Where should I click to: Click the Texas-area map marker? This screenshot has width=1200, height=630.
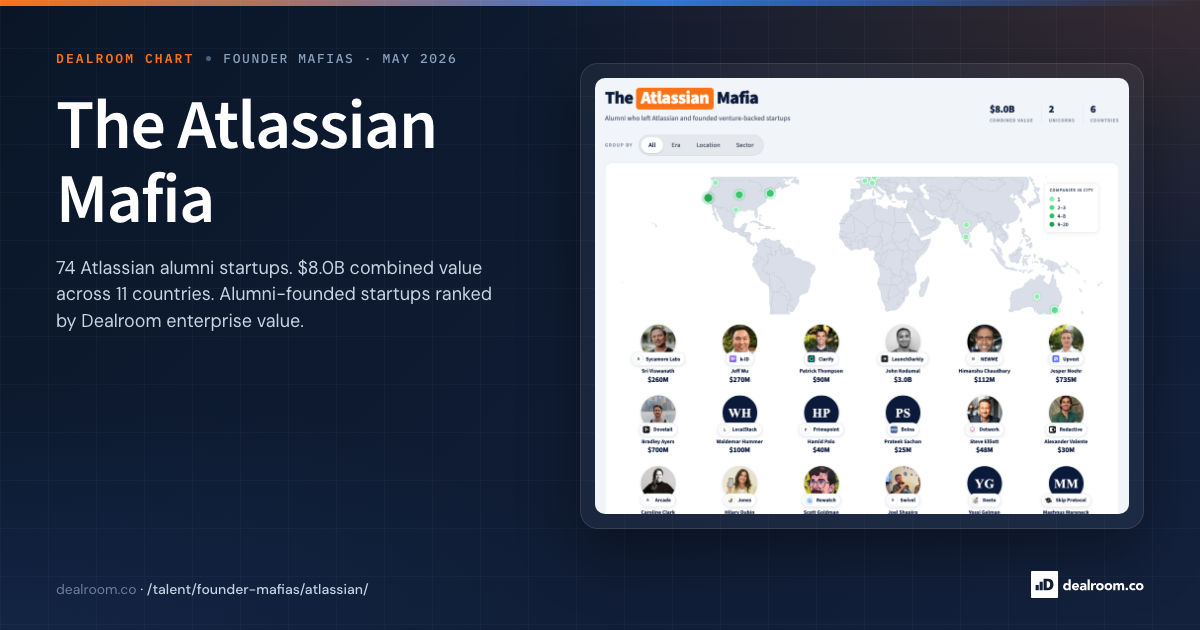736,210
